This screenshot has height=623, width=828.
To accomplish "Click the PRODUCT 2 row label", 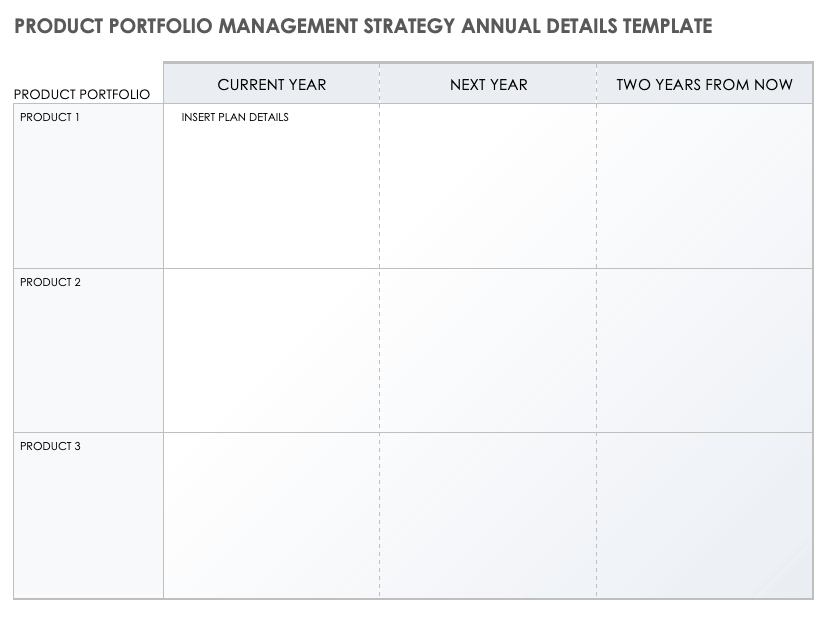I will pos(50,282).
